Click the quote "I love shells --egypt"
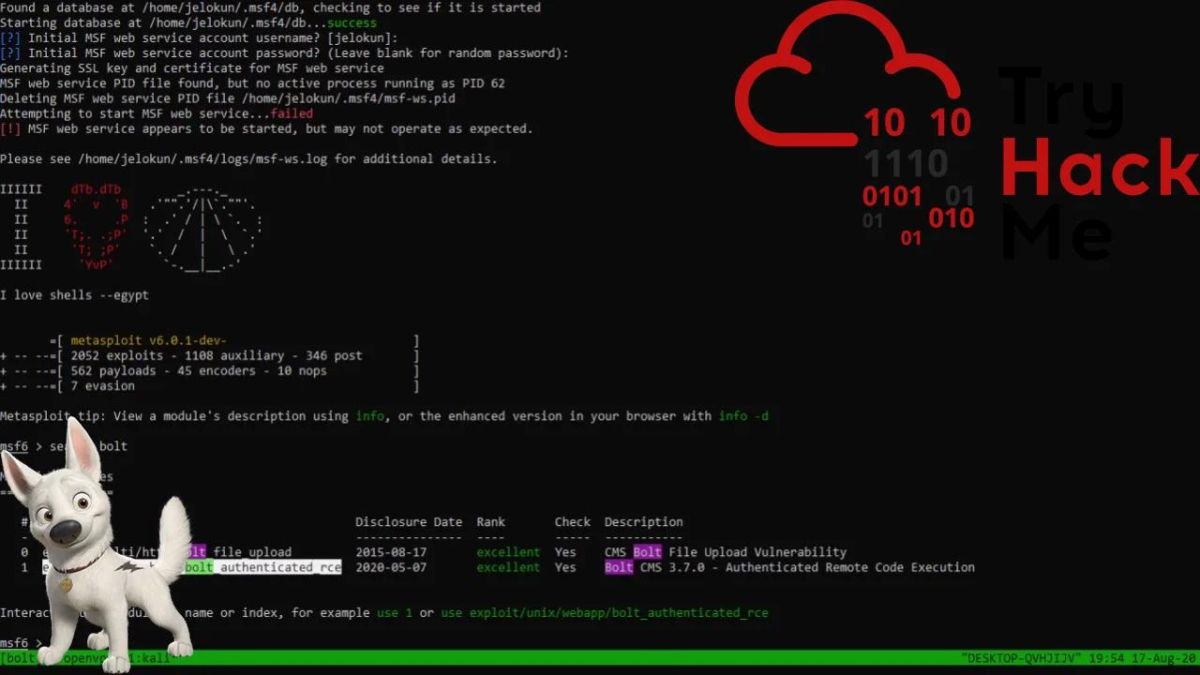Image resolution: width=1200 pixels, height=675 pixels. coord(74,295)
